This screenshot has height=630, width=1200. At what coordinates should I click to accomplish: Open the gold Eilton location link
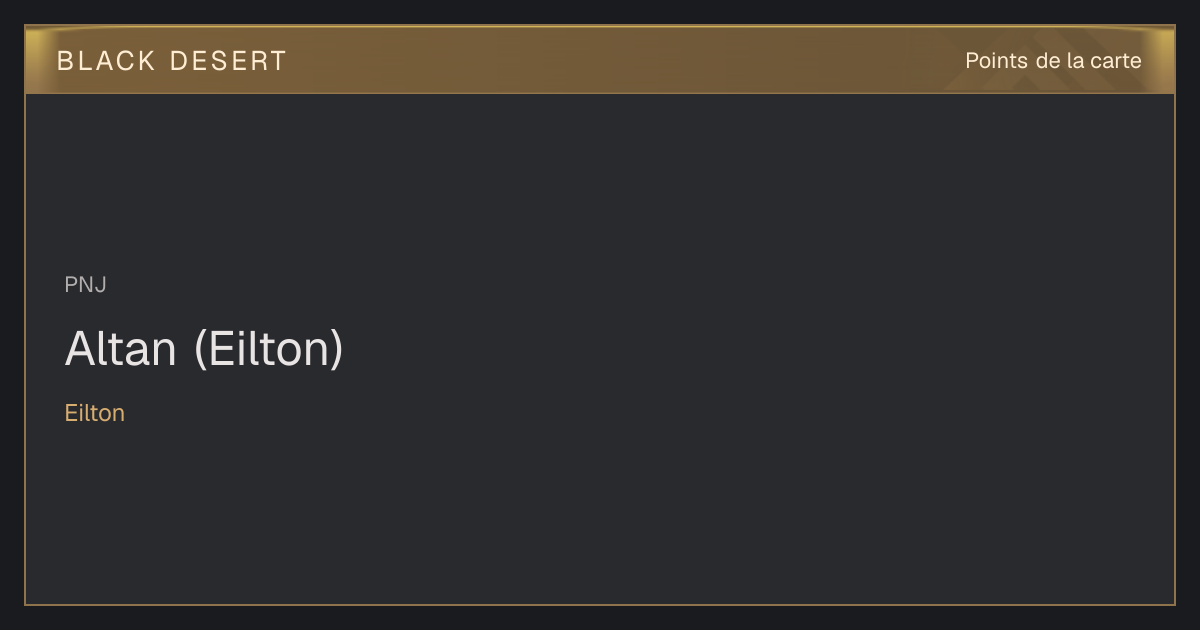click(x=95, y=413)
